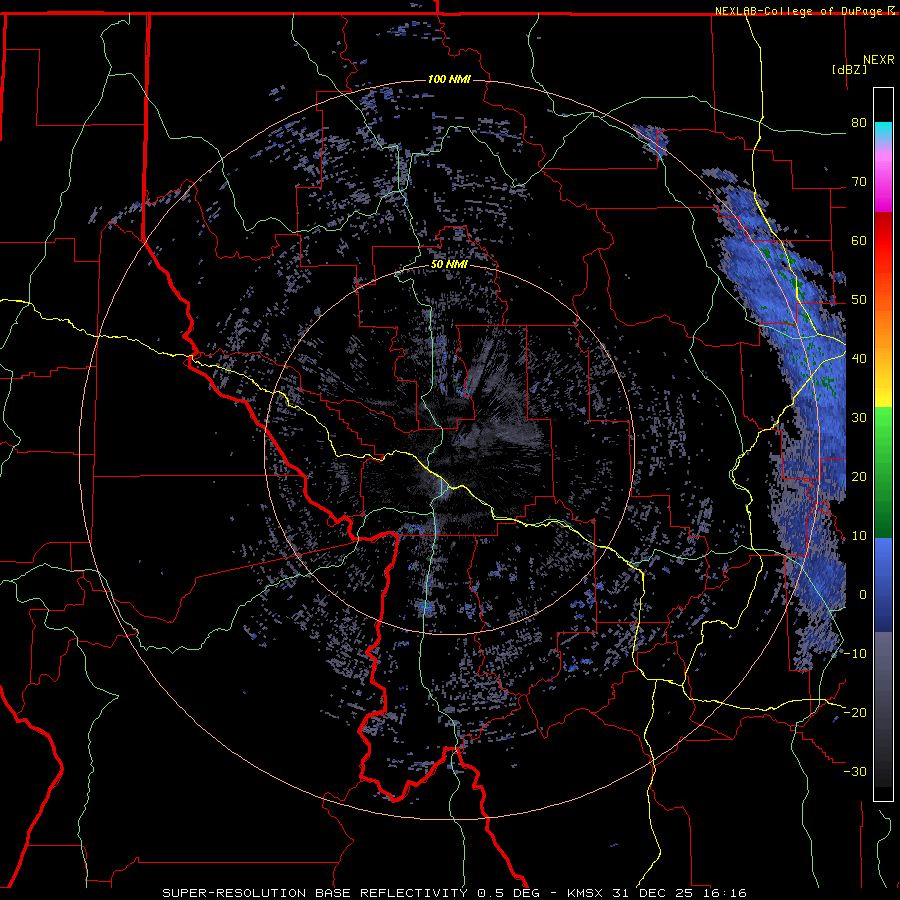The height and width of the screenshot is (900, 900).
Task: Click the -10 value on dBZ scale
Action: 856,654
